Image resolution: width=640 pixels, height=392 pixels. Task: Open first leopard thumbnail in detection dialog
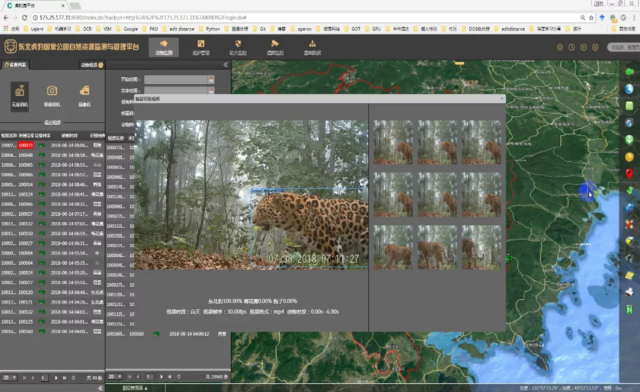tap(393, 142)
